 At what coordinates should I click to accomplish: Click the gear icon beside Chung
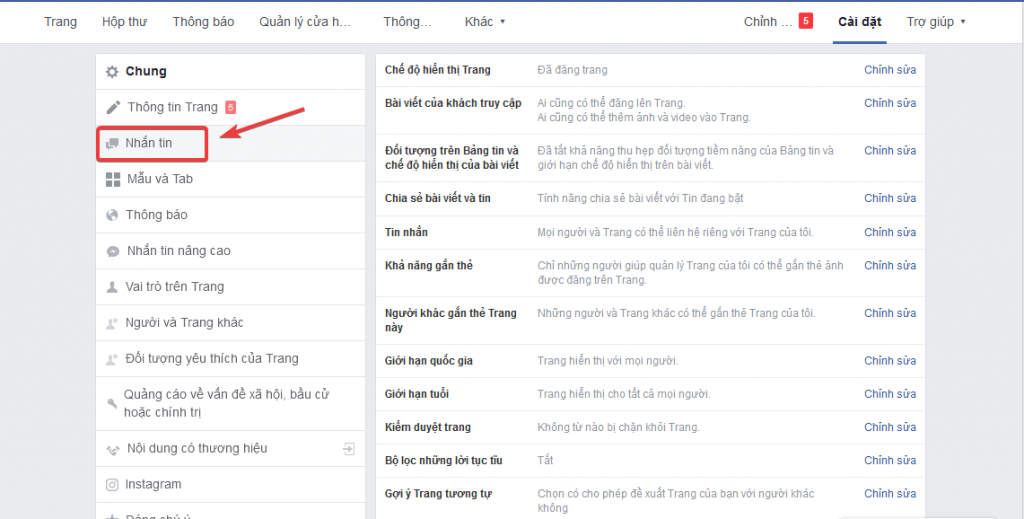click(x=113, y=72)
